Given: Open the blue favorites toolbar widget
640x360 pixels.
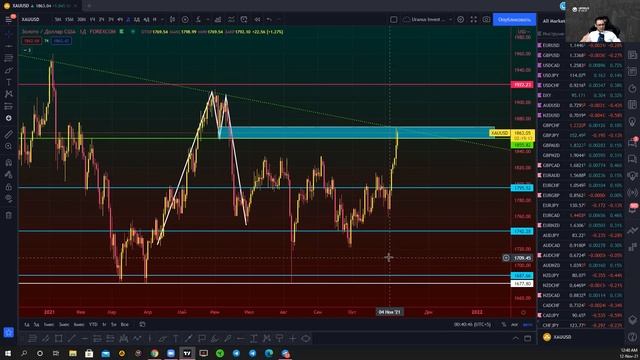Looking at the screenshot, I should (x=9, y=332).
